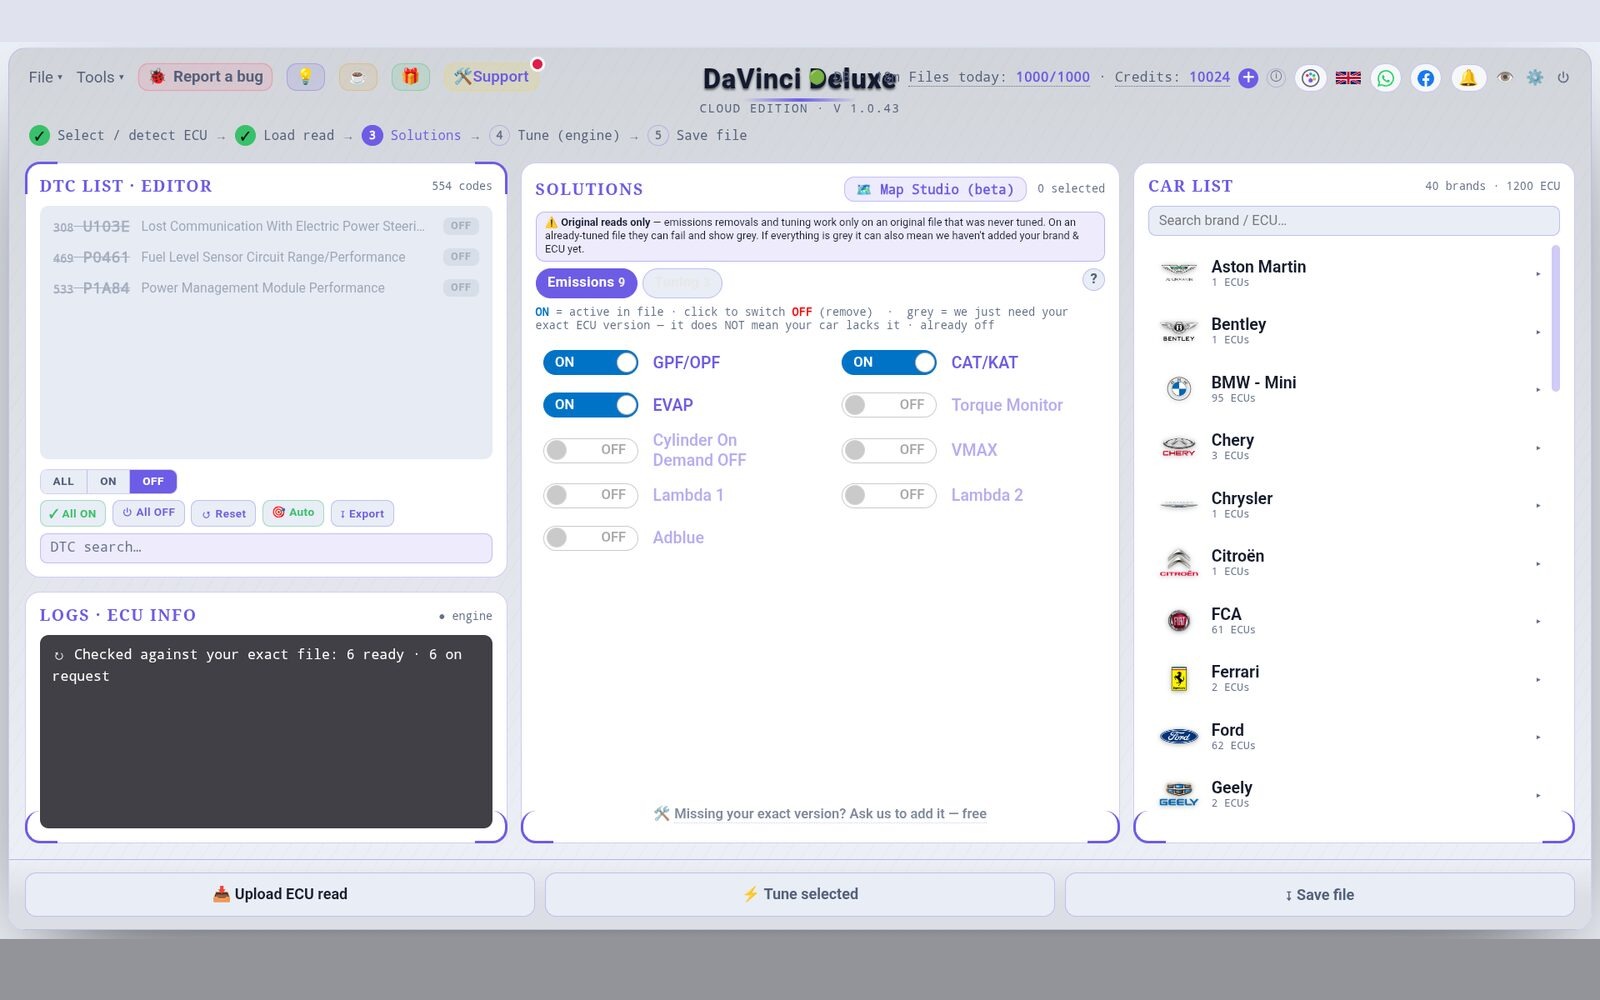This screenshot has width=1600, height=1000.
Task: Toggle the Torque Monitor switch
Action: [x=889, y=405]
